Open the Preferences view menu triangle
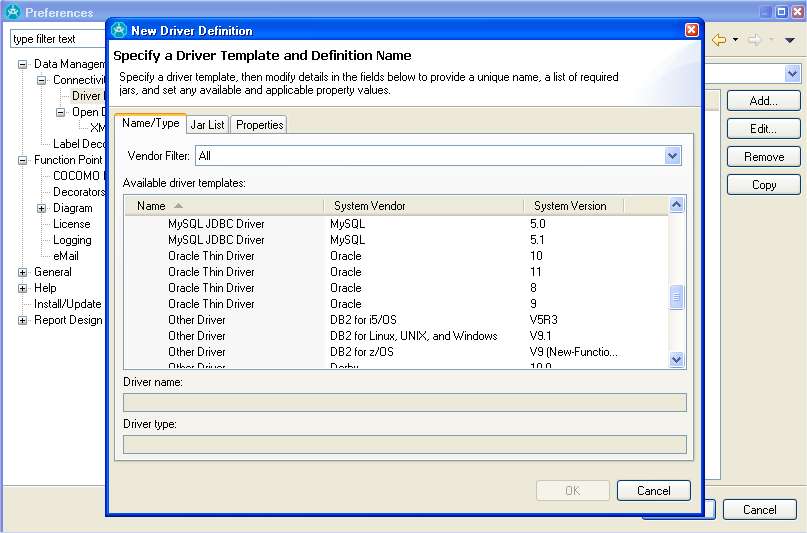807x533 pixels. [790, 40]
